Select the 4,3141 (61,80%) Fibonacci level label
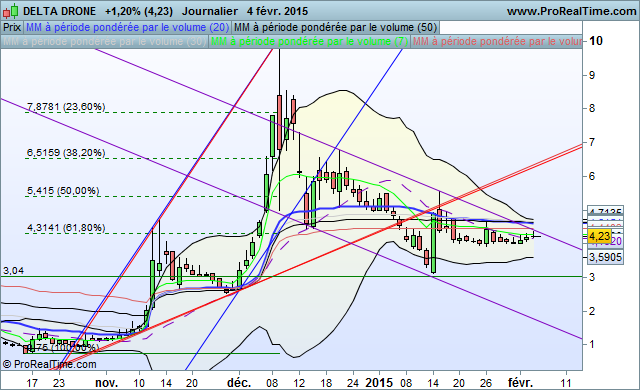The height and width of the screenshot is (390, 640). pyautogui.click(x=66, y=228)
